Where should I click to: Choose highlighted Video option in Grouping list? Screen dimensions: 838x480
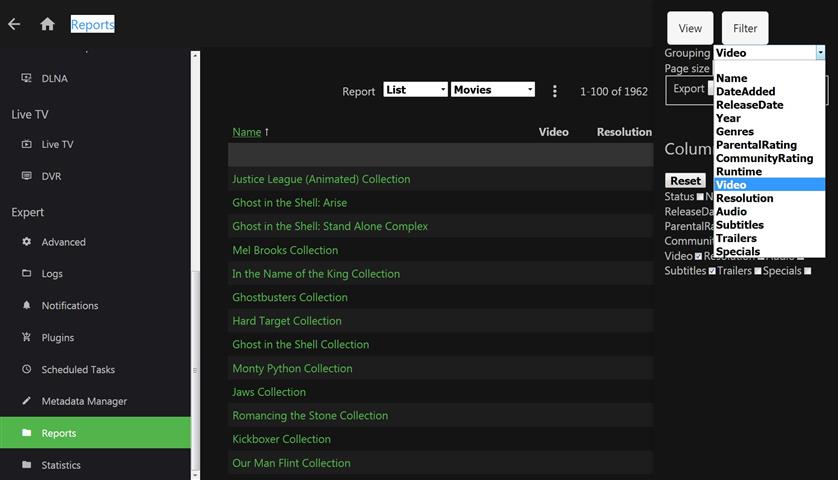(769, 185)
